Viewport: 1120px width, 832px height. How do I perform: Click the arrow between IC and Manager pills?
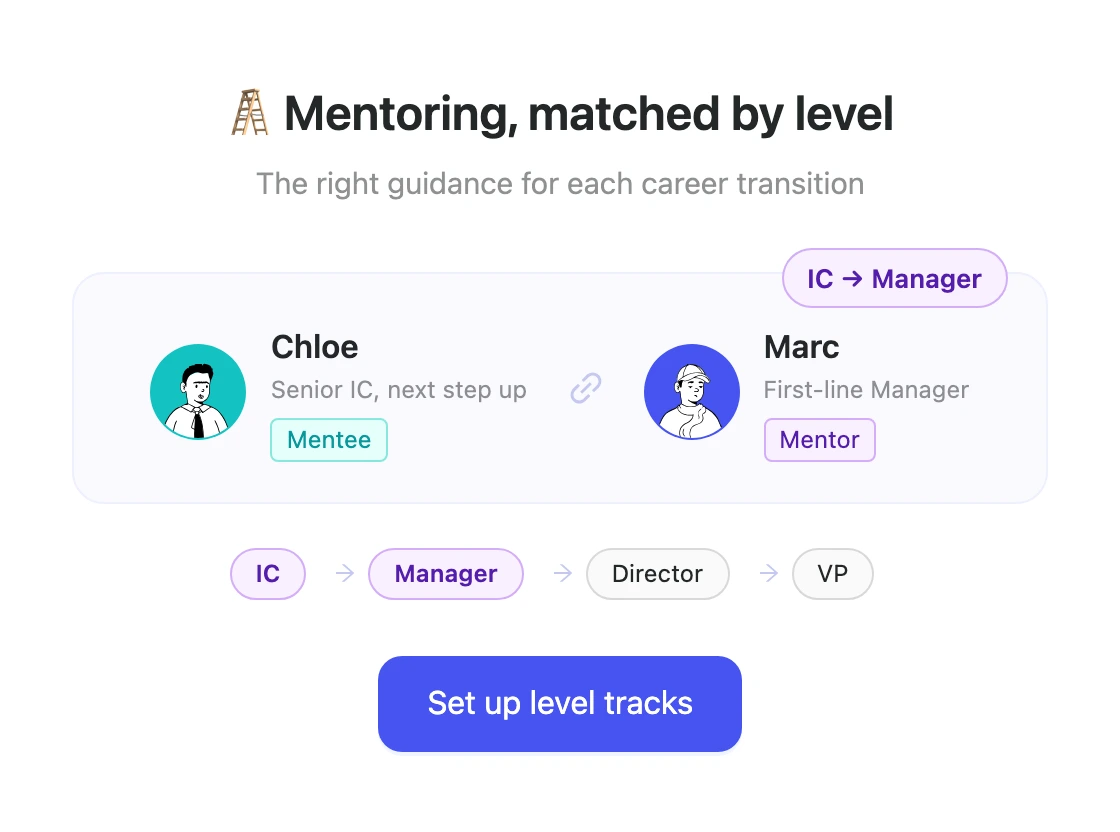(345, 573)
